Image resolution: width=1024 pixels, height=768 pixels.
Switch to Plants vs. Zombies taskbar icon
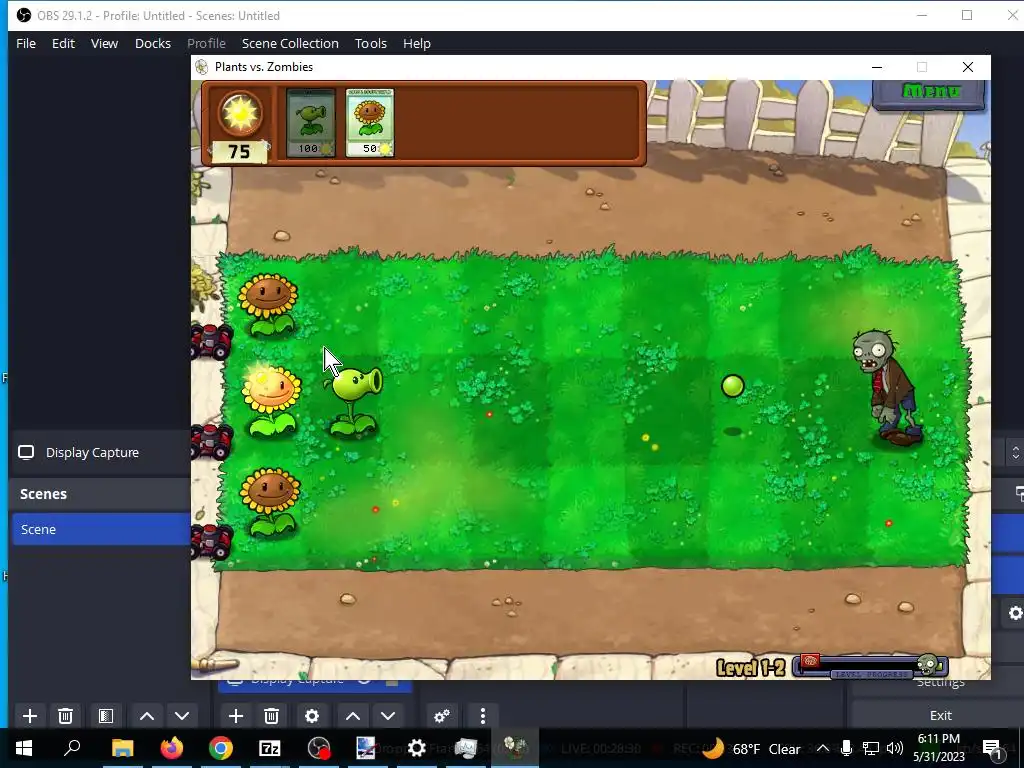click(x=515, y=748)
